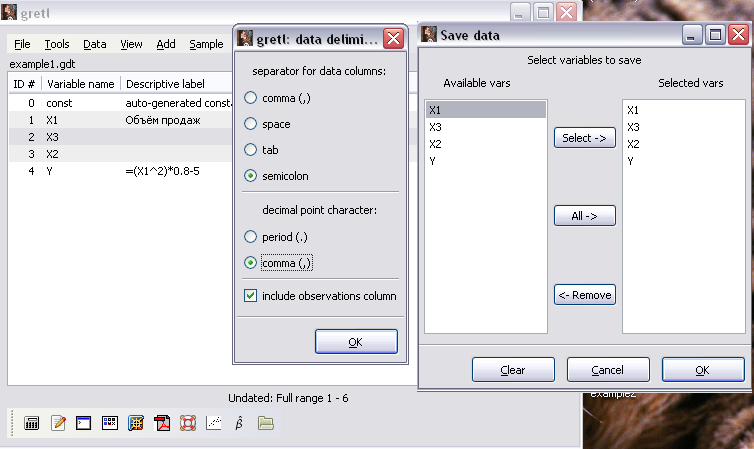Image resolution: width=754 pixels, height=449 pixels.
Task: Click Cancel in Save data
Action: tap(608, 370)
